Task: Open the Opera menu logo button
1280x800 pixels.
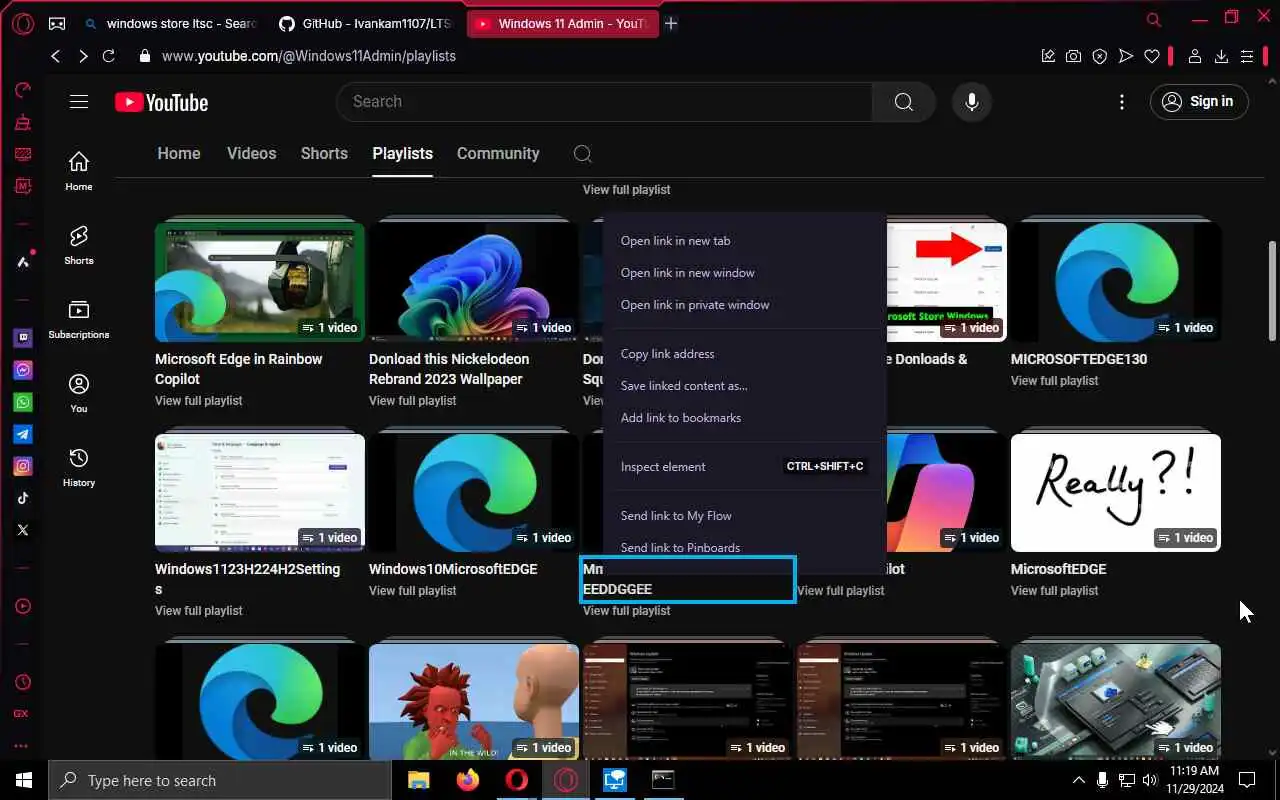Action: pos(22,23)
